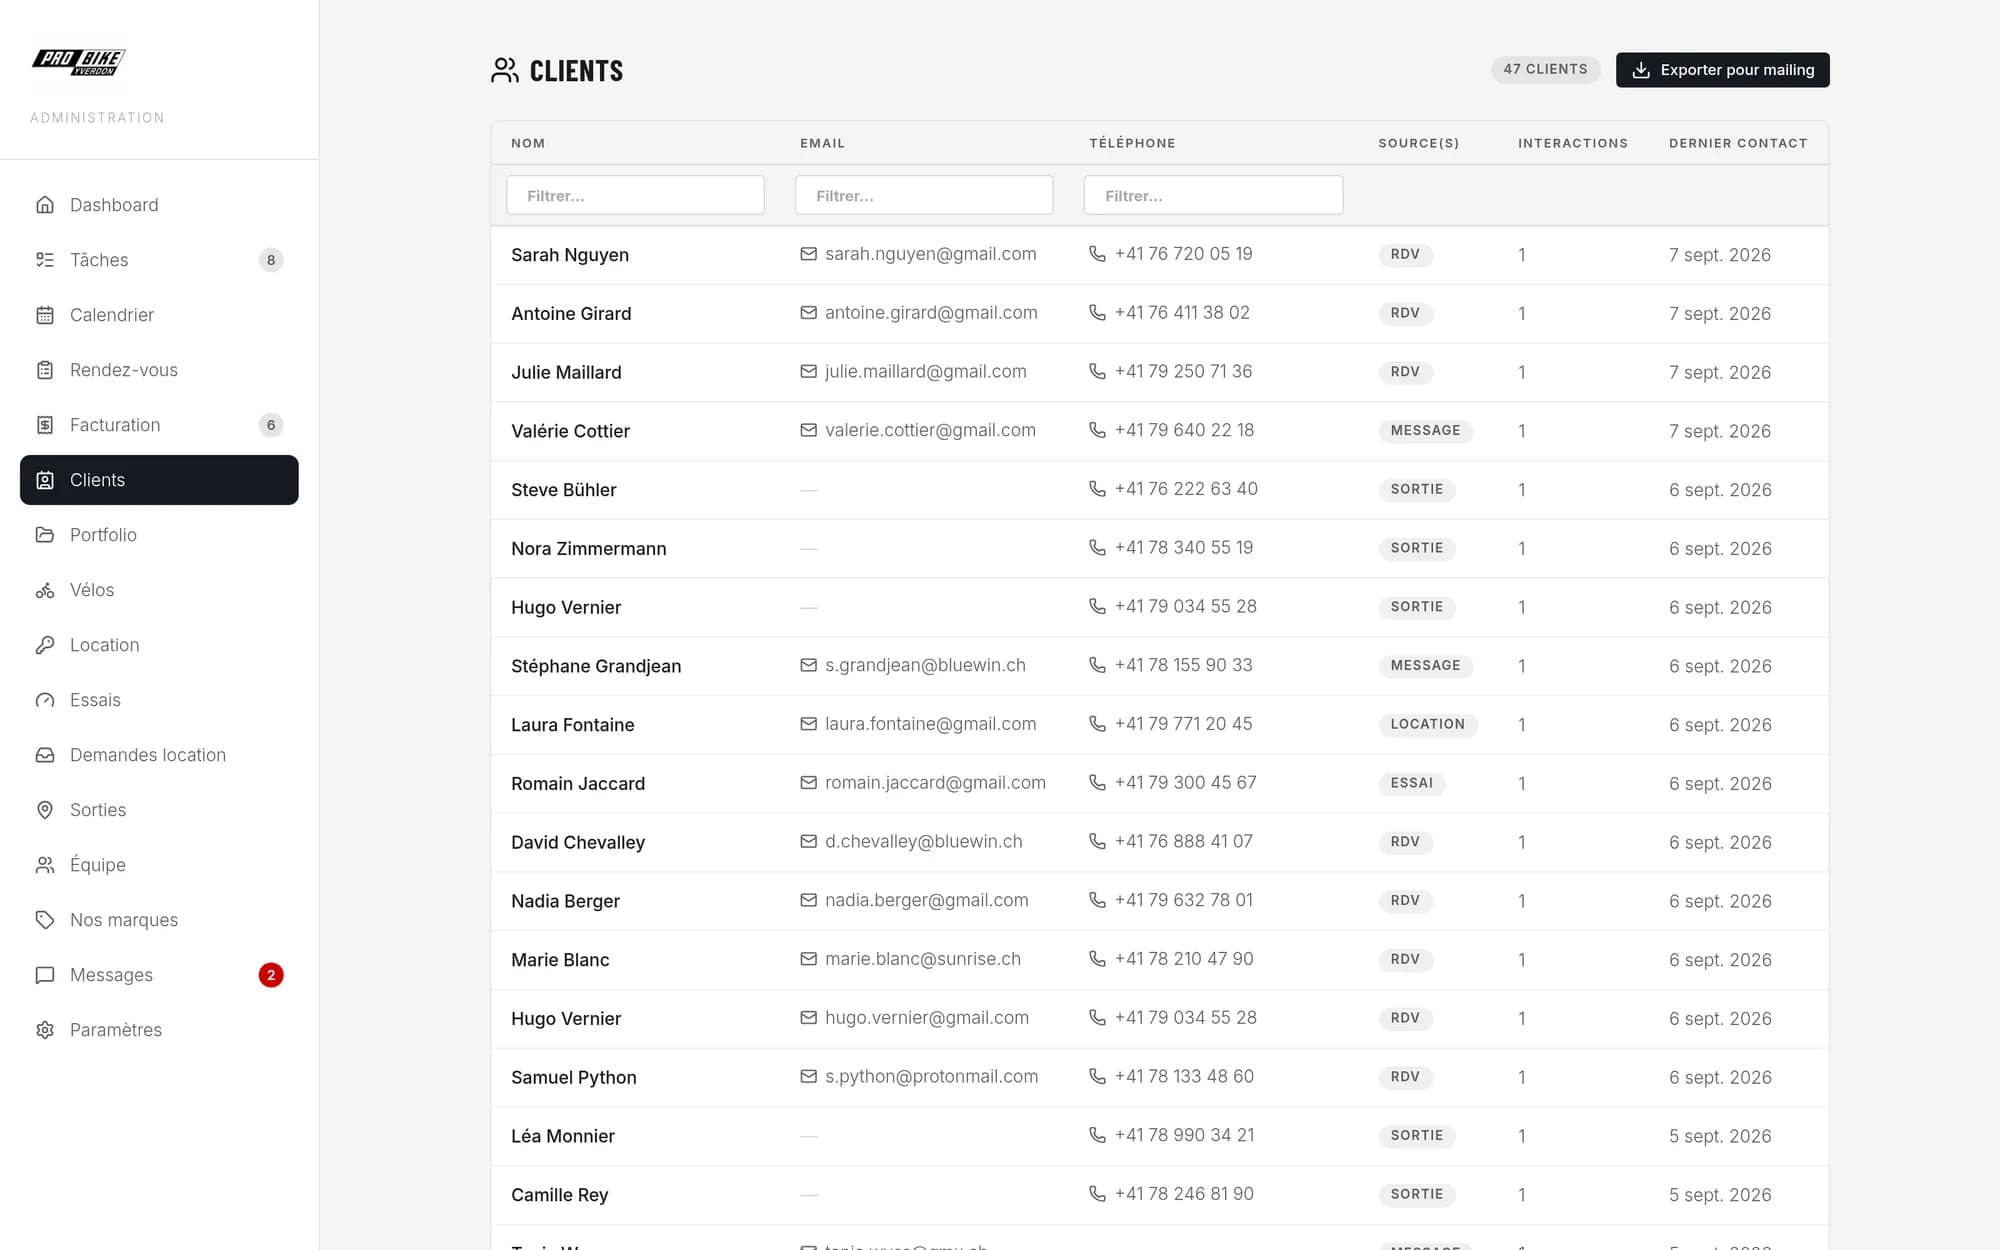Click the Nos marques tag icon
This screenshot has height=1250, width=2000.
(45, 920)
